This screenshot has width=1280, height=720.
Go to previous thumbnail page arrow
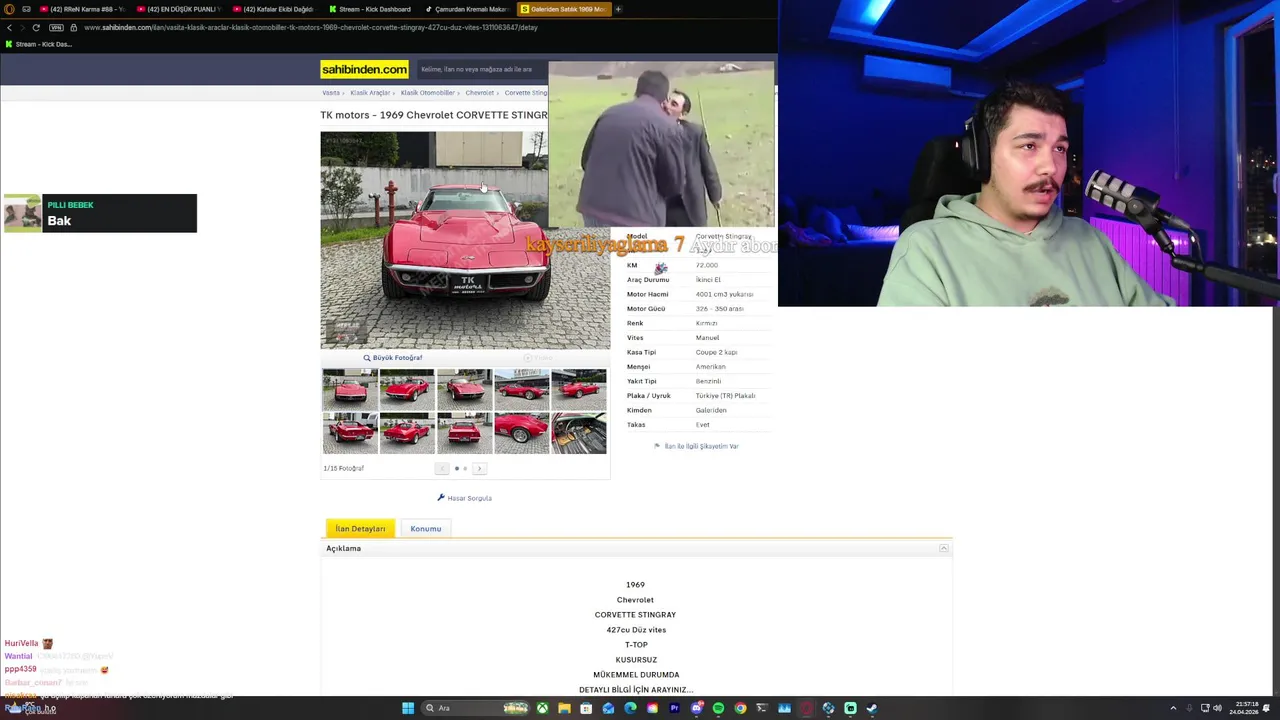pos(442,468)
